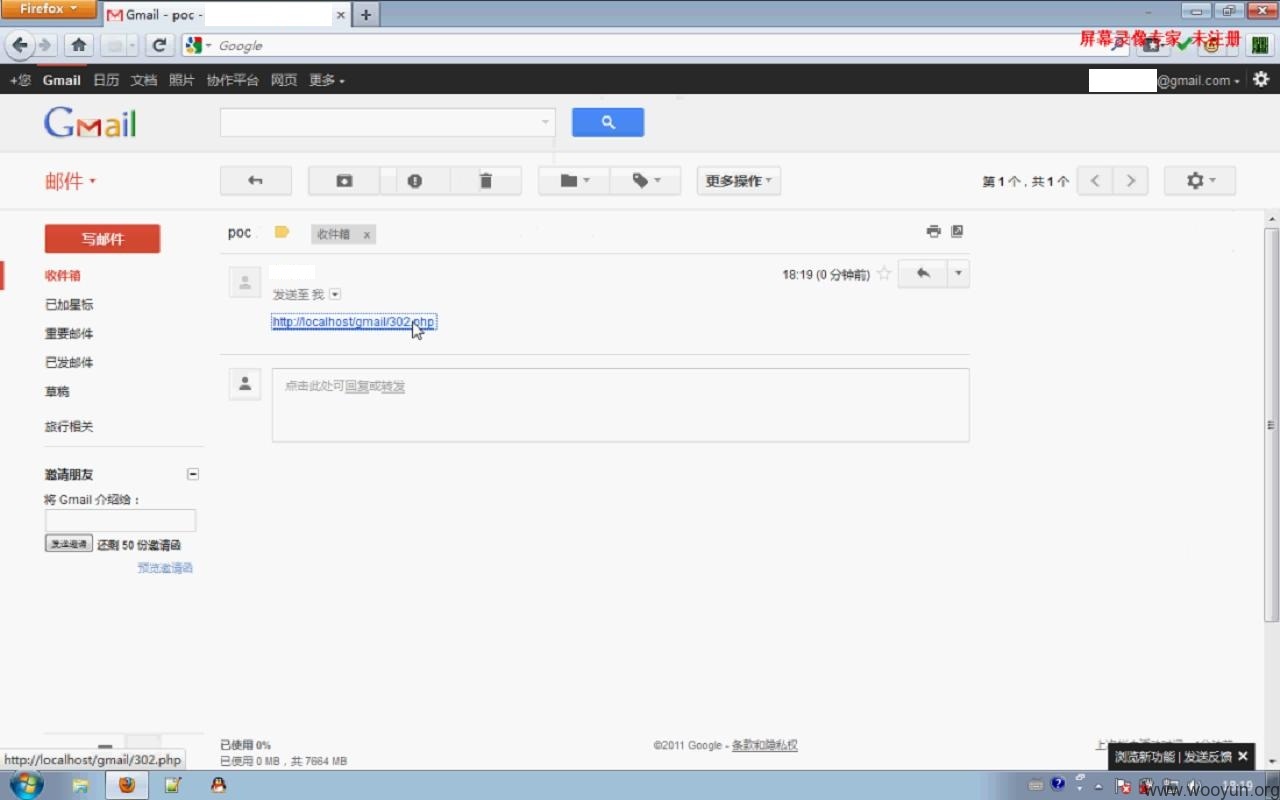
Task: Select the Gmail - poc browser tab
Action: pos(218,15)
